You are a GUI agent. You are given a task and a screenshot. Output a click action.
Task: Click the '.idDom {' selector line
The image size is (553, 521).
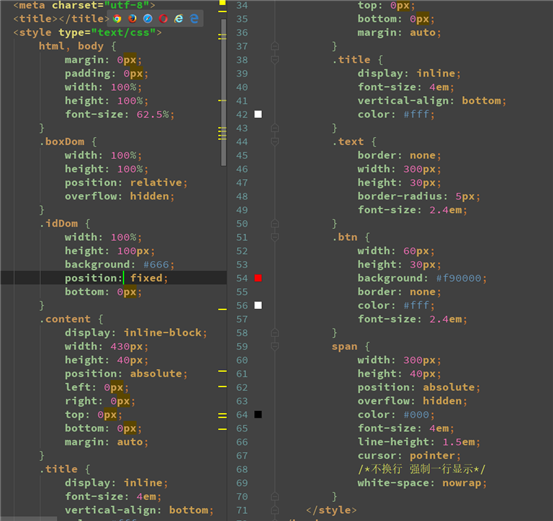pyautogui.click(x=65, y=223)
